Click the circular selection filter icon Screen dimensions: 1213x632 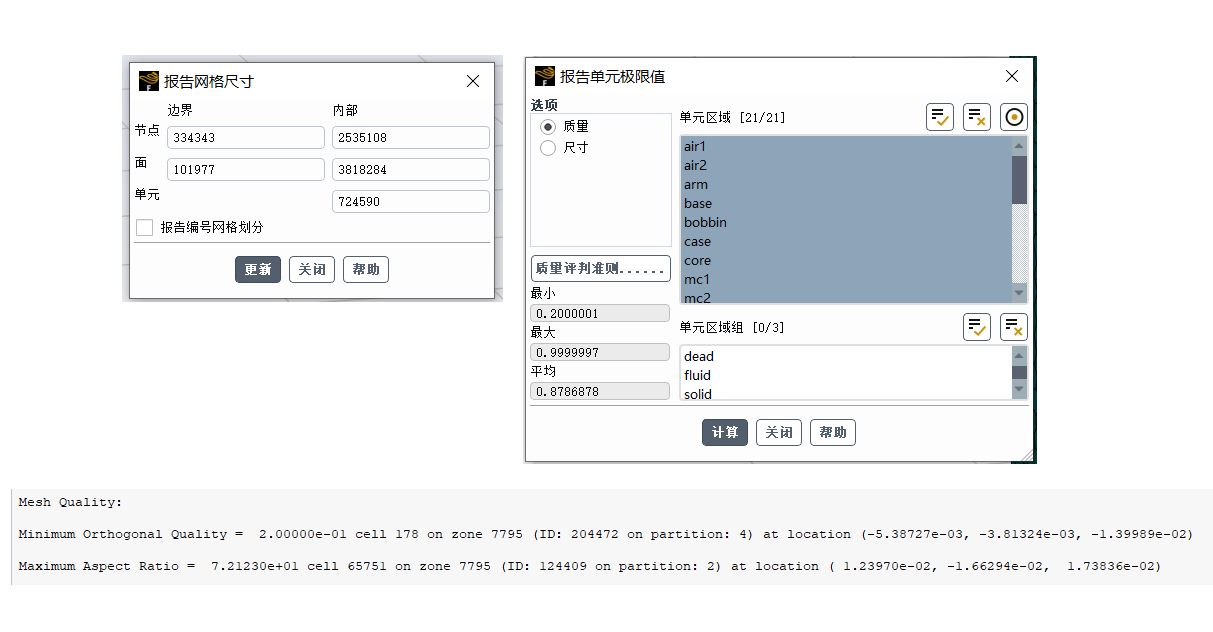click(x=1013, y=117)
